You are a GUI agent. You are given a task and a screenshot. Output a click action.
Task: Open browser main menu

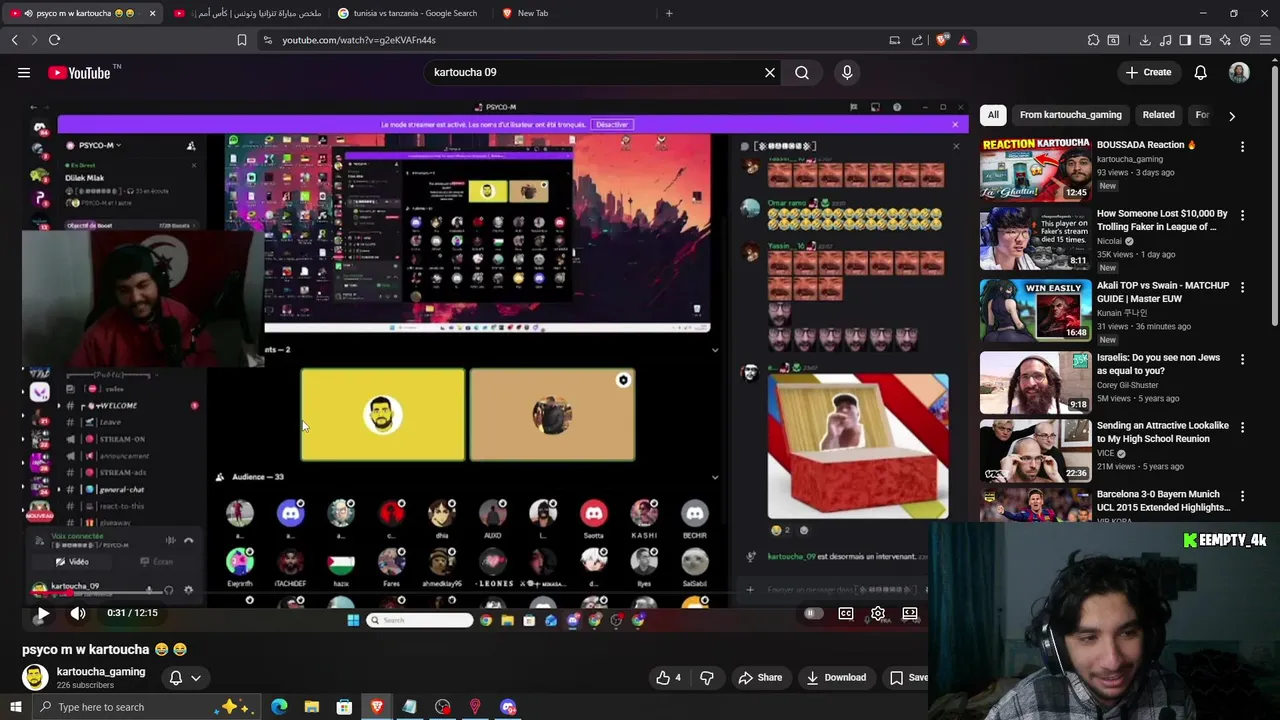click(1265, 40)
